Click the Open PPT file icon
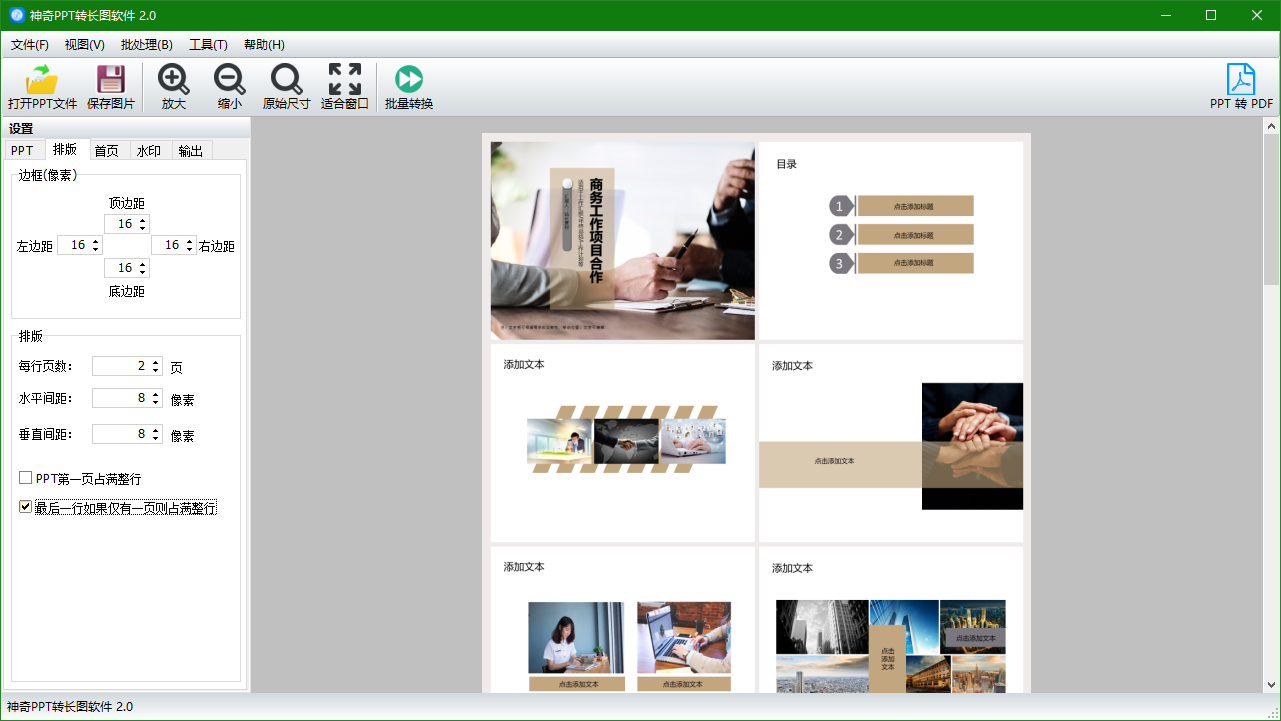 (x=42, y=80)
